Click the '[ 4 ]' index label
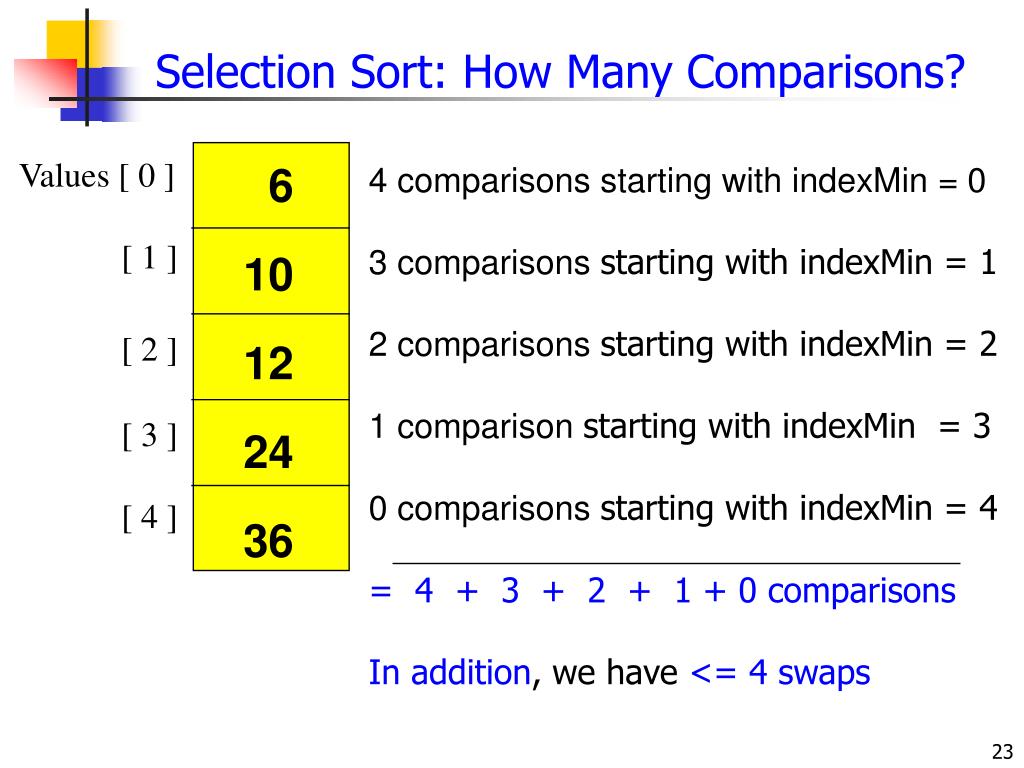This screenshot has height=768, width=1024. pyautogui.click(x=150, y=518)
